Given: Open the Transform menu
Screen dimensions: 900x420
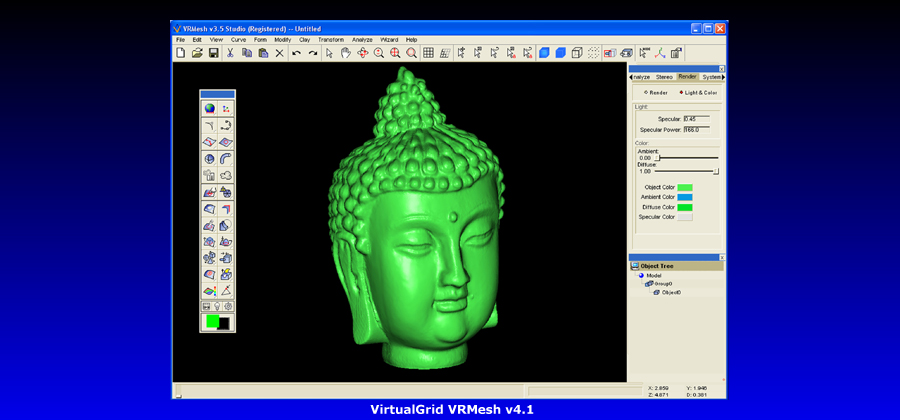Looking at the screenshot, I should click(331, 40).
